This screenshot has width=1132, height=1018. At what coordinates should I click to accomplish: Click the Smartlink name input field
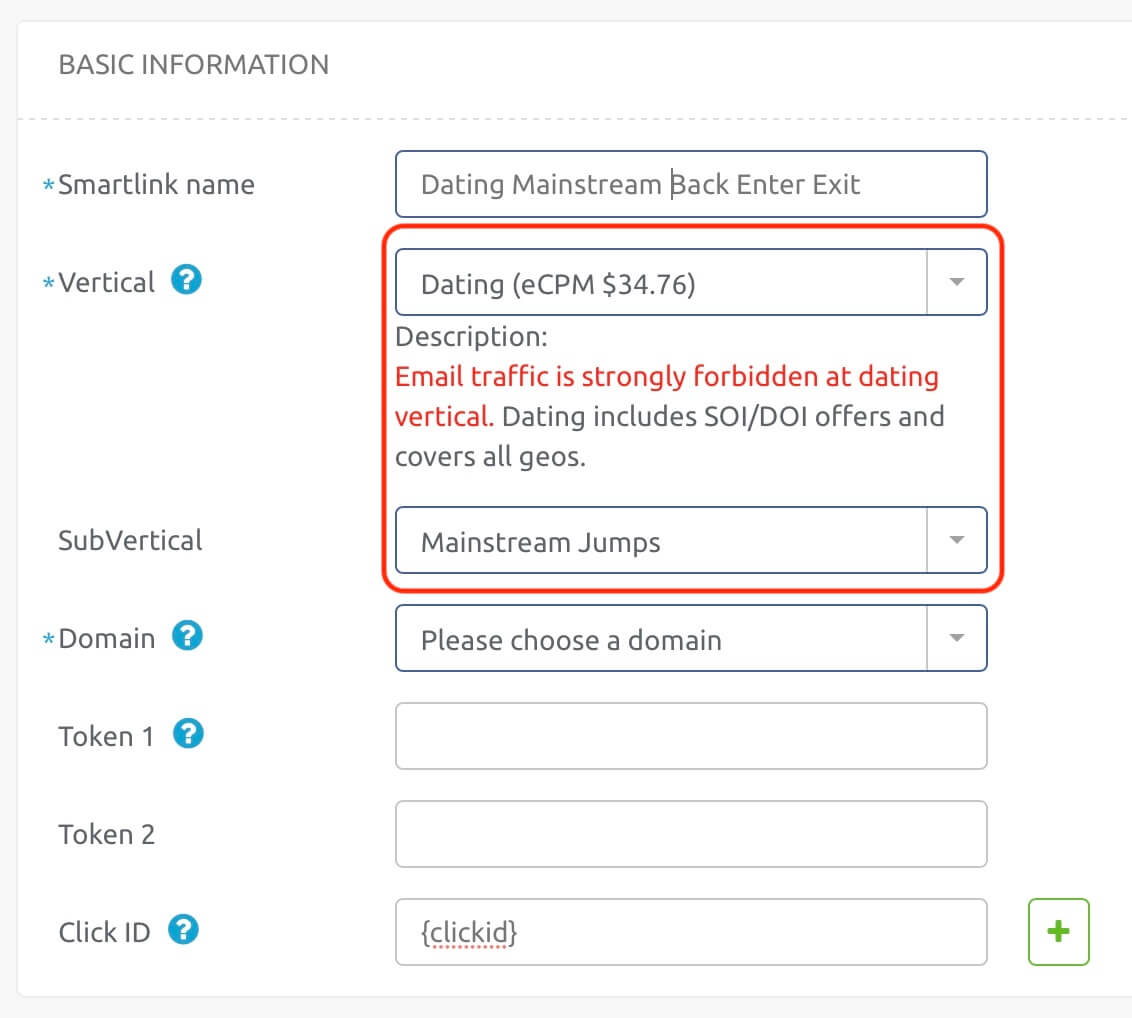pyautogui.click(x=691, y=184)
